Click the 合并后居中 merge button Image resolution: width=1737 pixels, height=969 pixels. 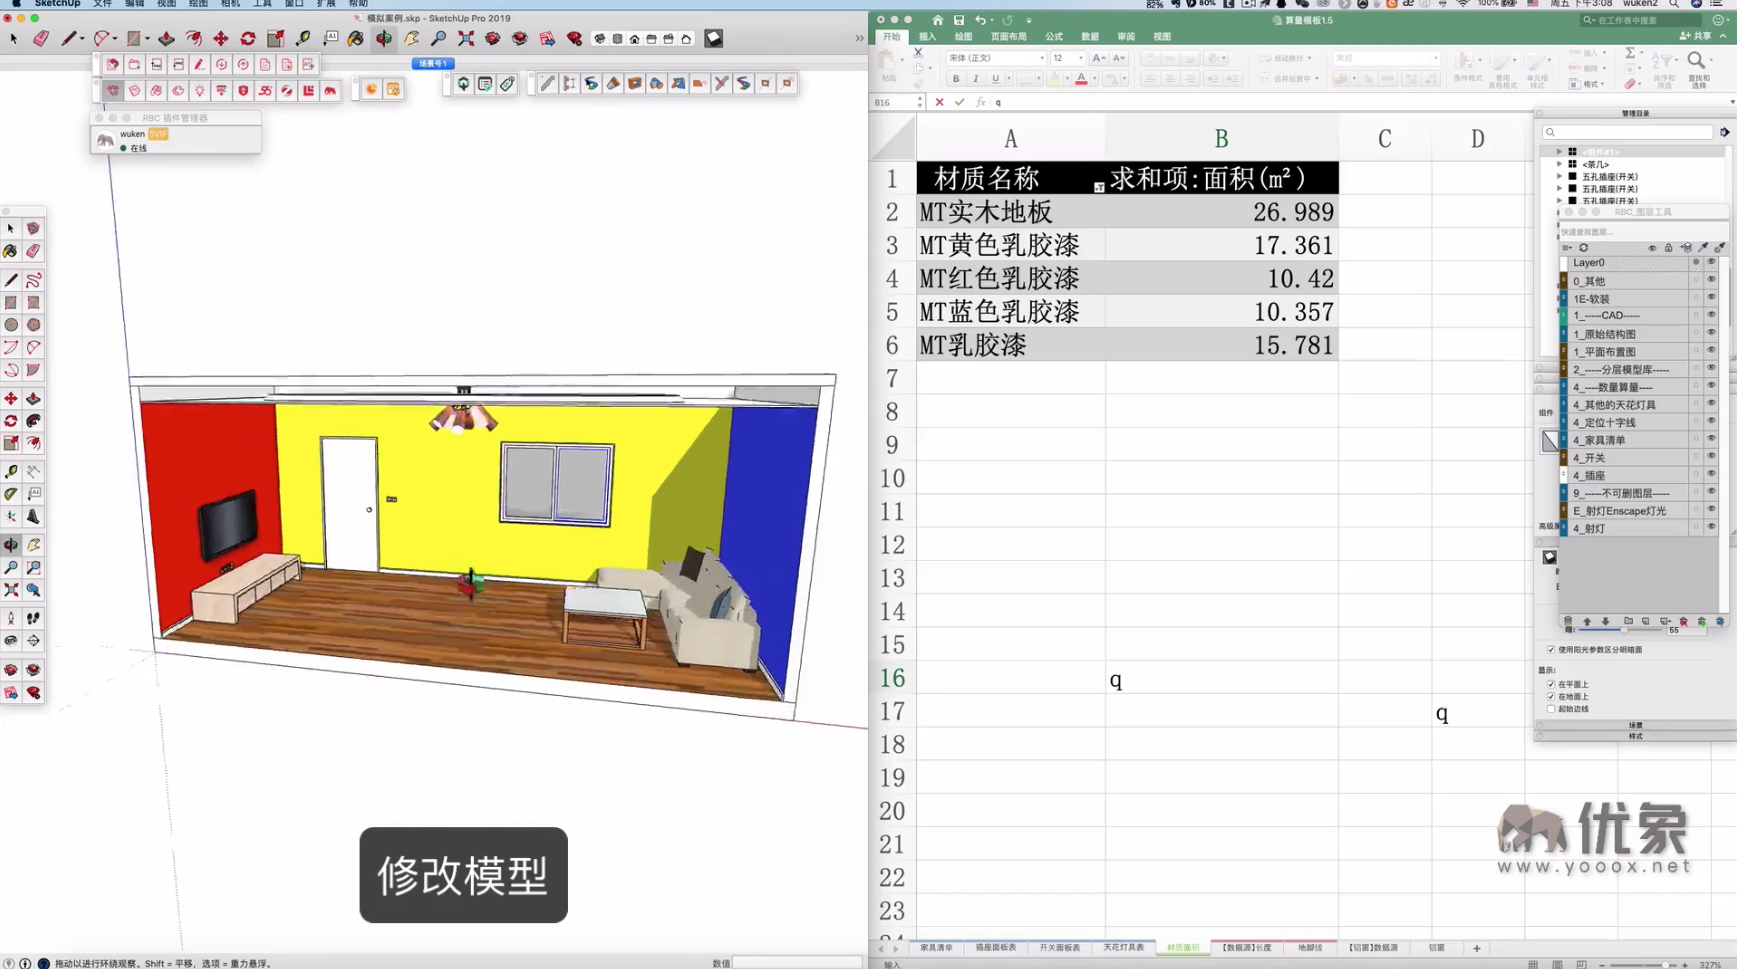pos(1290,79)
